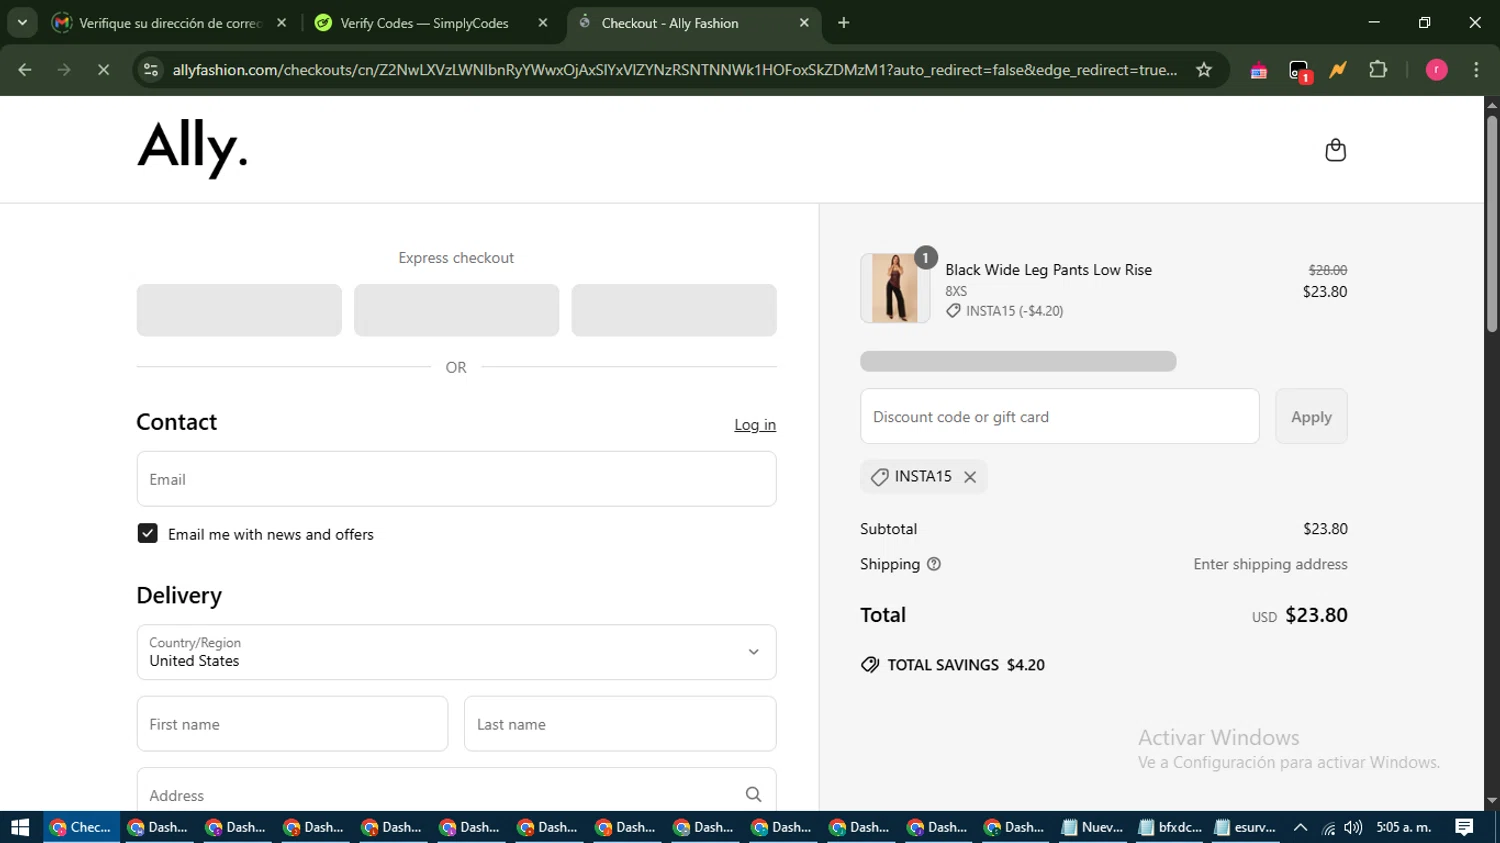Click the first toolbar extension icon
This screenshot has width=1500, height=843.
[1259, 70]
